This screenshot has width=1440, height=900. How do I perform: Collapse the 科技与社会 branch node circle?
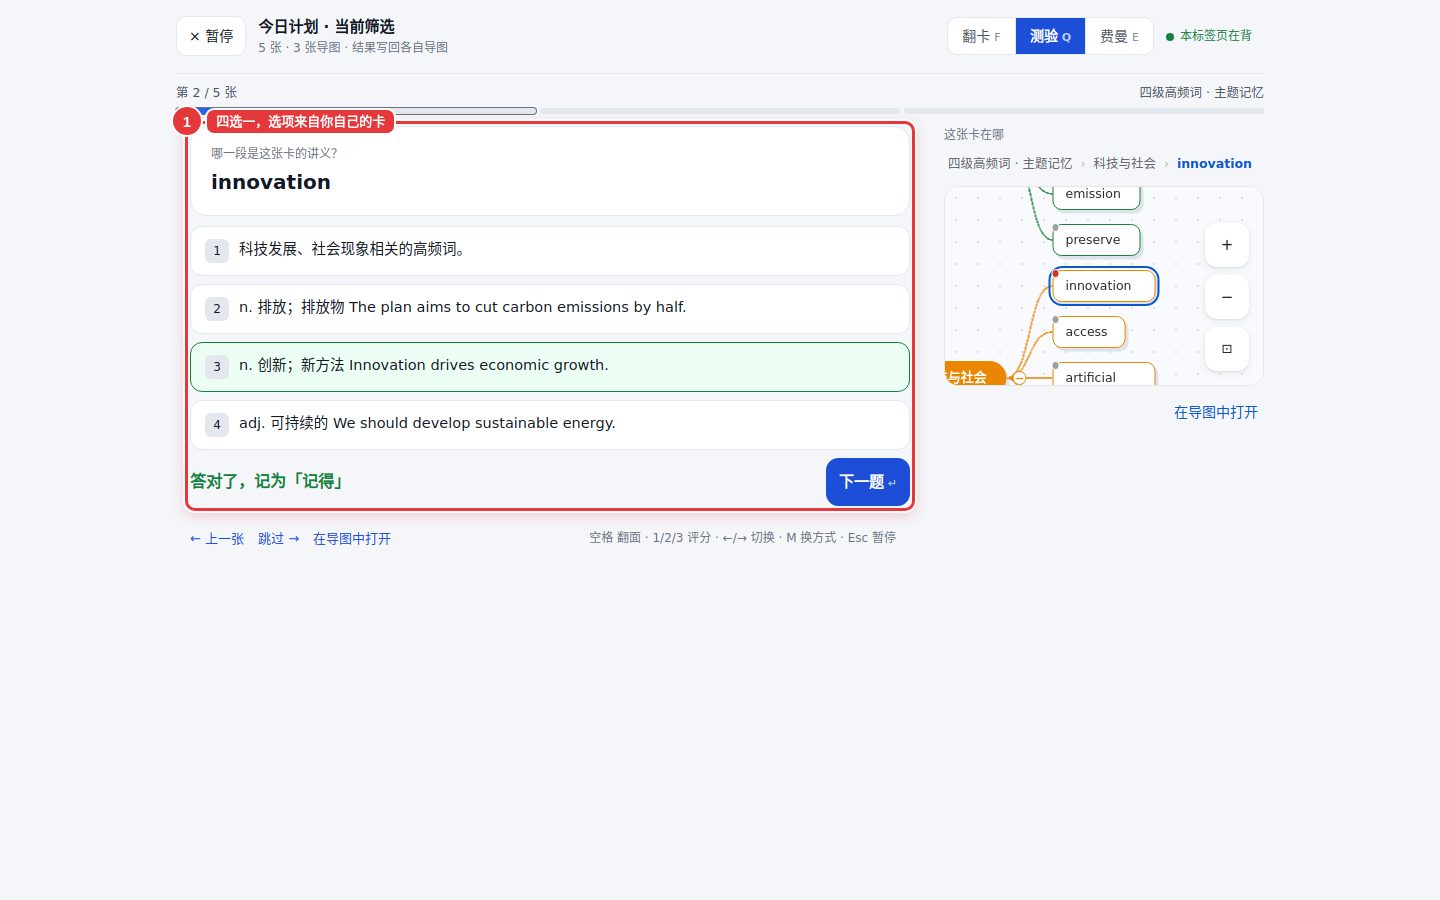tap(1019, 378)
